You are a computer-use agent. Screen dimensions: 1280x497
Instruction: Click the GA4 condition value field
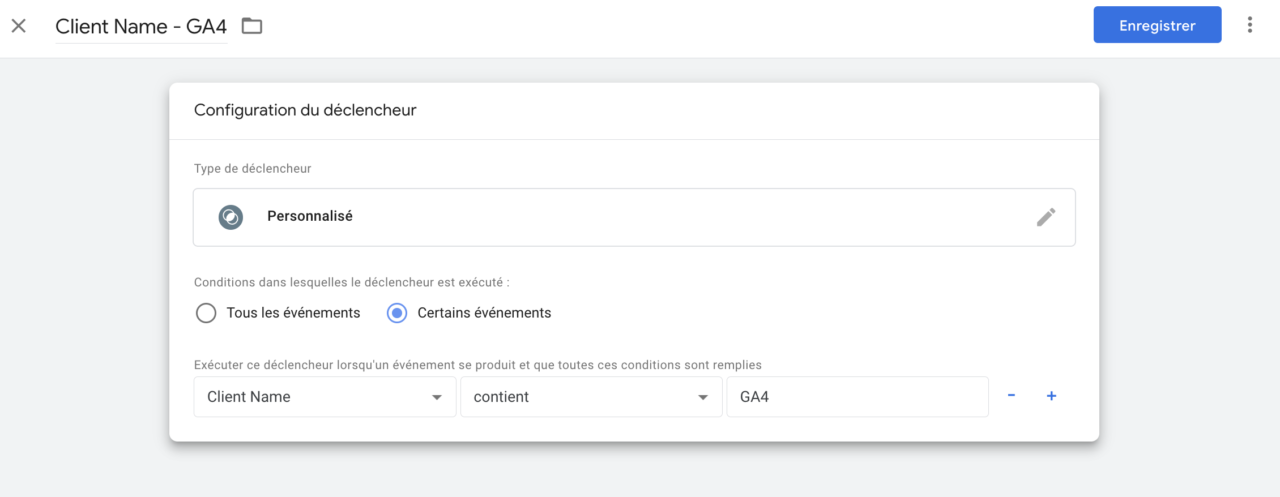857,397
